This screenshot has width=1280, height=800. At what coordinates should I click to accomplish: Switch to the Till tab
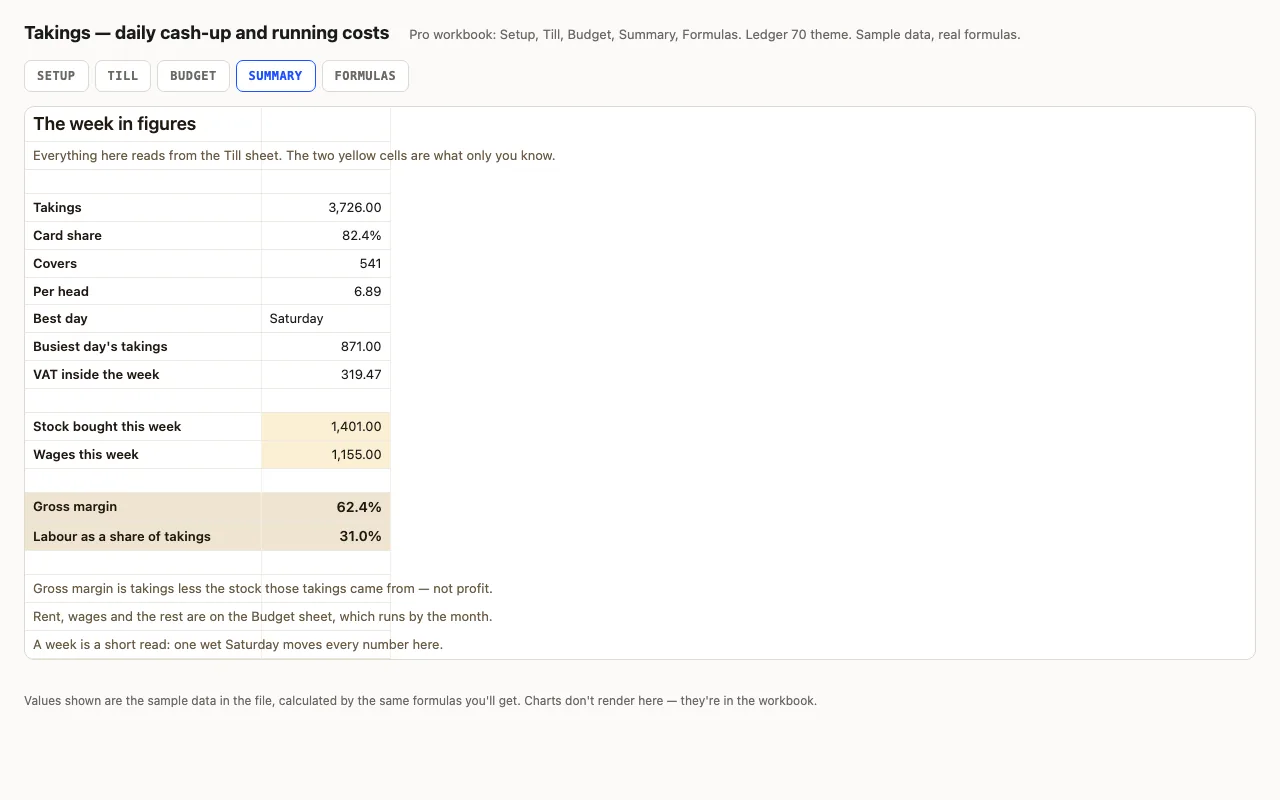pyautogui.click(x=123, y=76)
